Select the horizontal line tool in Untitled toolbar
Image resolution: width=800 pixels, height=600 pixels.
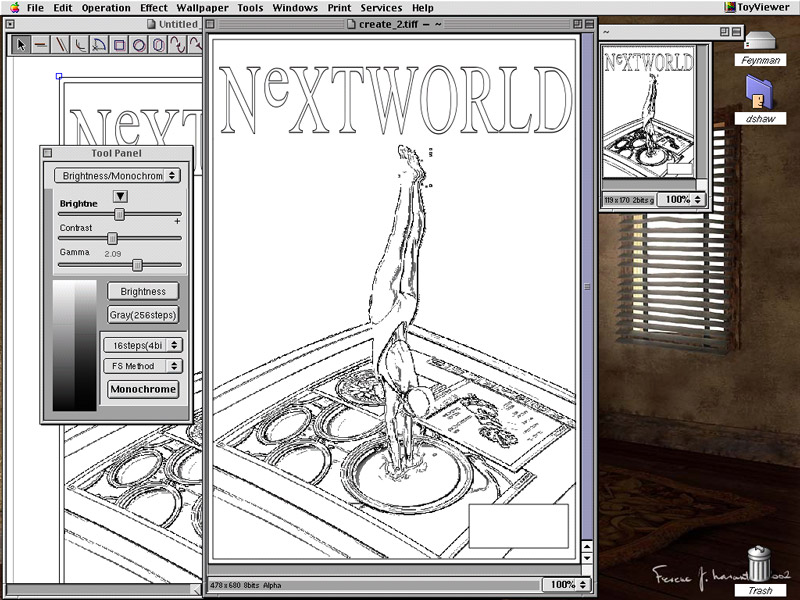[40, 45]
